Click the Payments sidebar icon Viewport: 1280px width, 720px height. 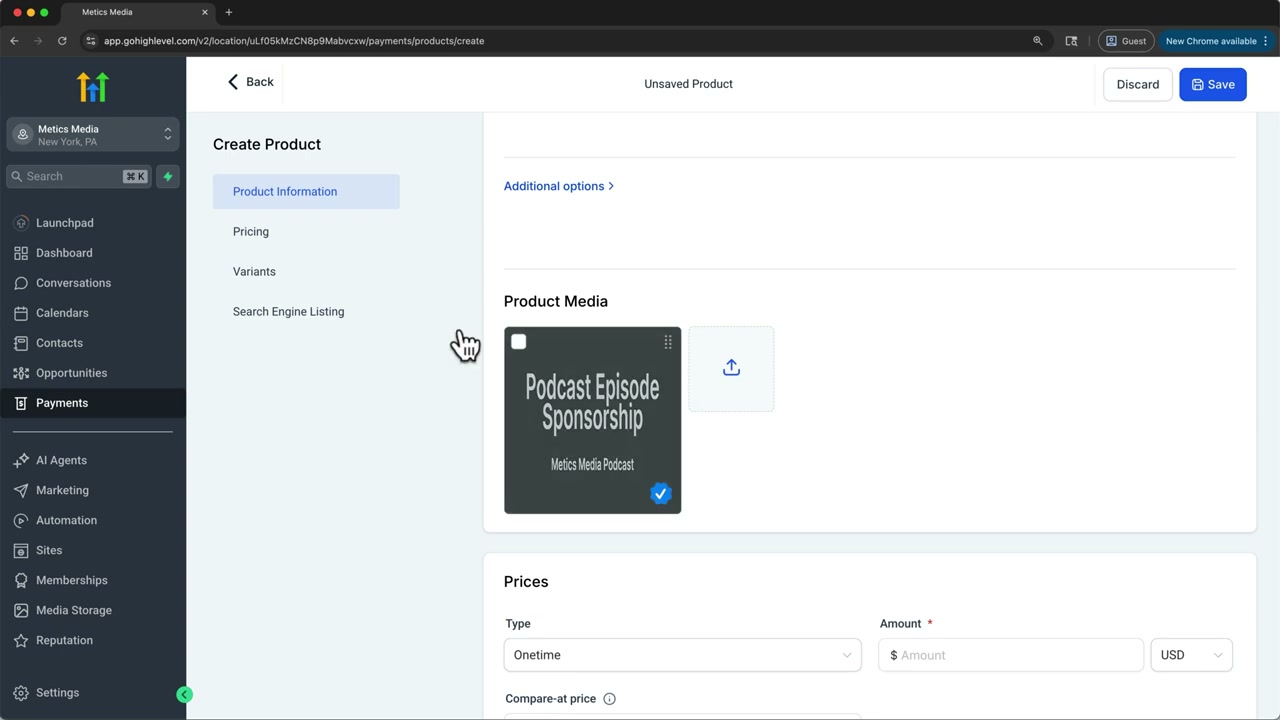click(x=21, y=403)
